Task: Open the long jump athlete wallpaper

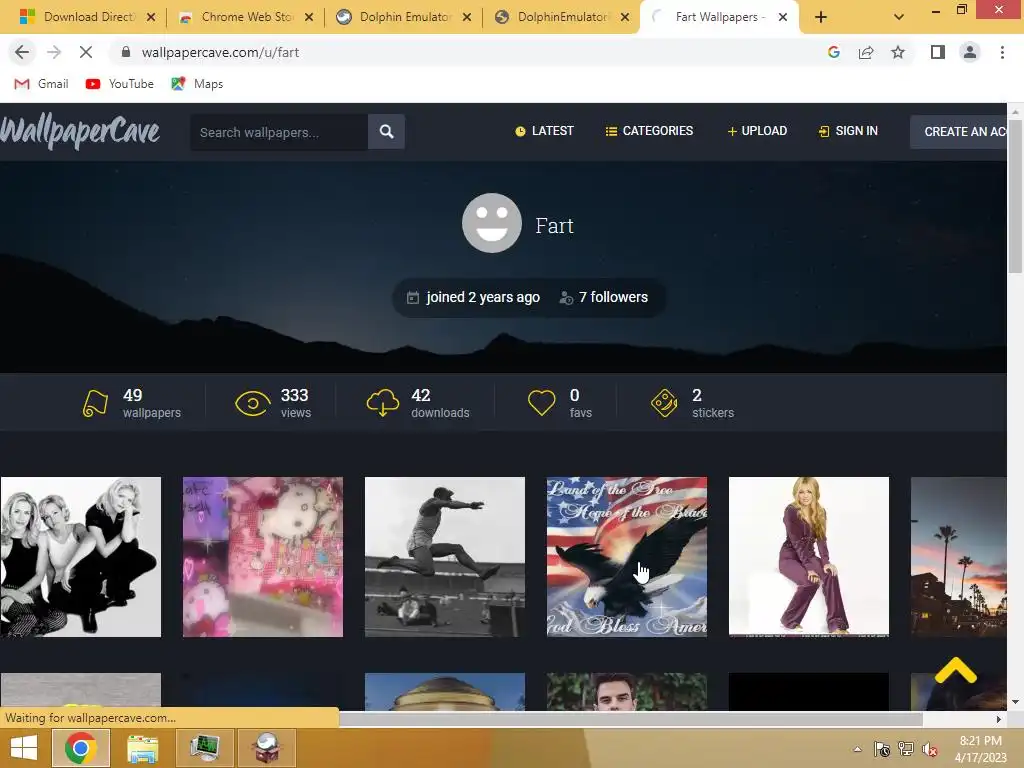Action: click(445, 557)
